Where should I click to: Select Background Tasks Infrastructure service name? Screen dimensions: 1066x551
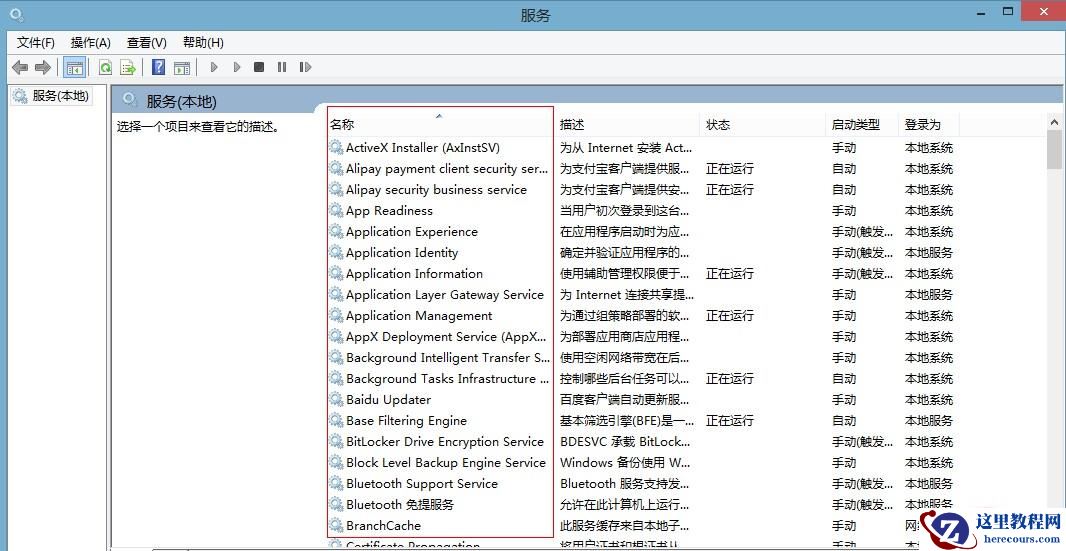447,379
